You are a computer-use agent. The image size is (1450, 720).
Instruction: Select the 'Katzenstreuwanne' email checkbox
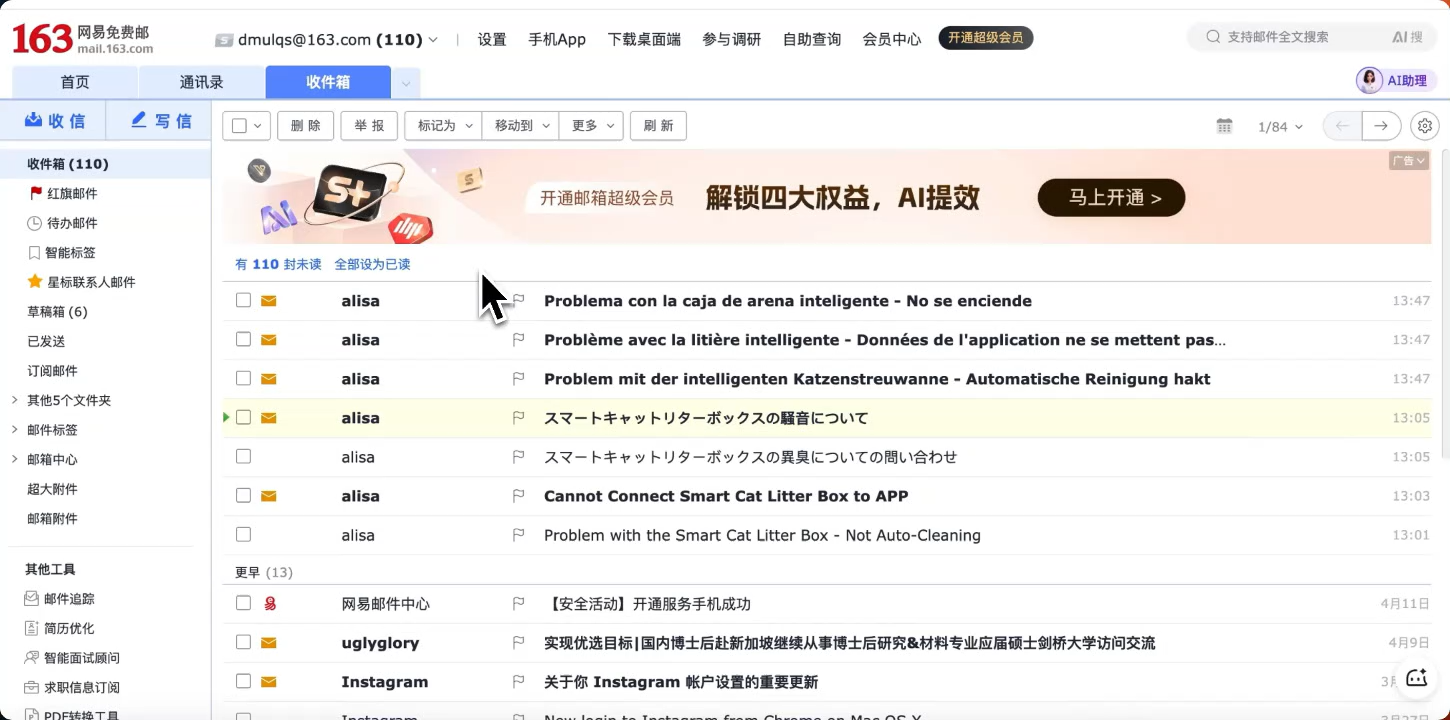pos(243,378)
